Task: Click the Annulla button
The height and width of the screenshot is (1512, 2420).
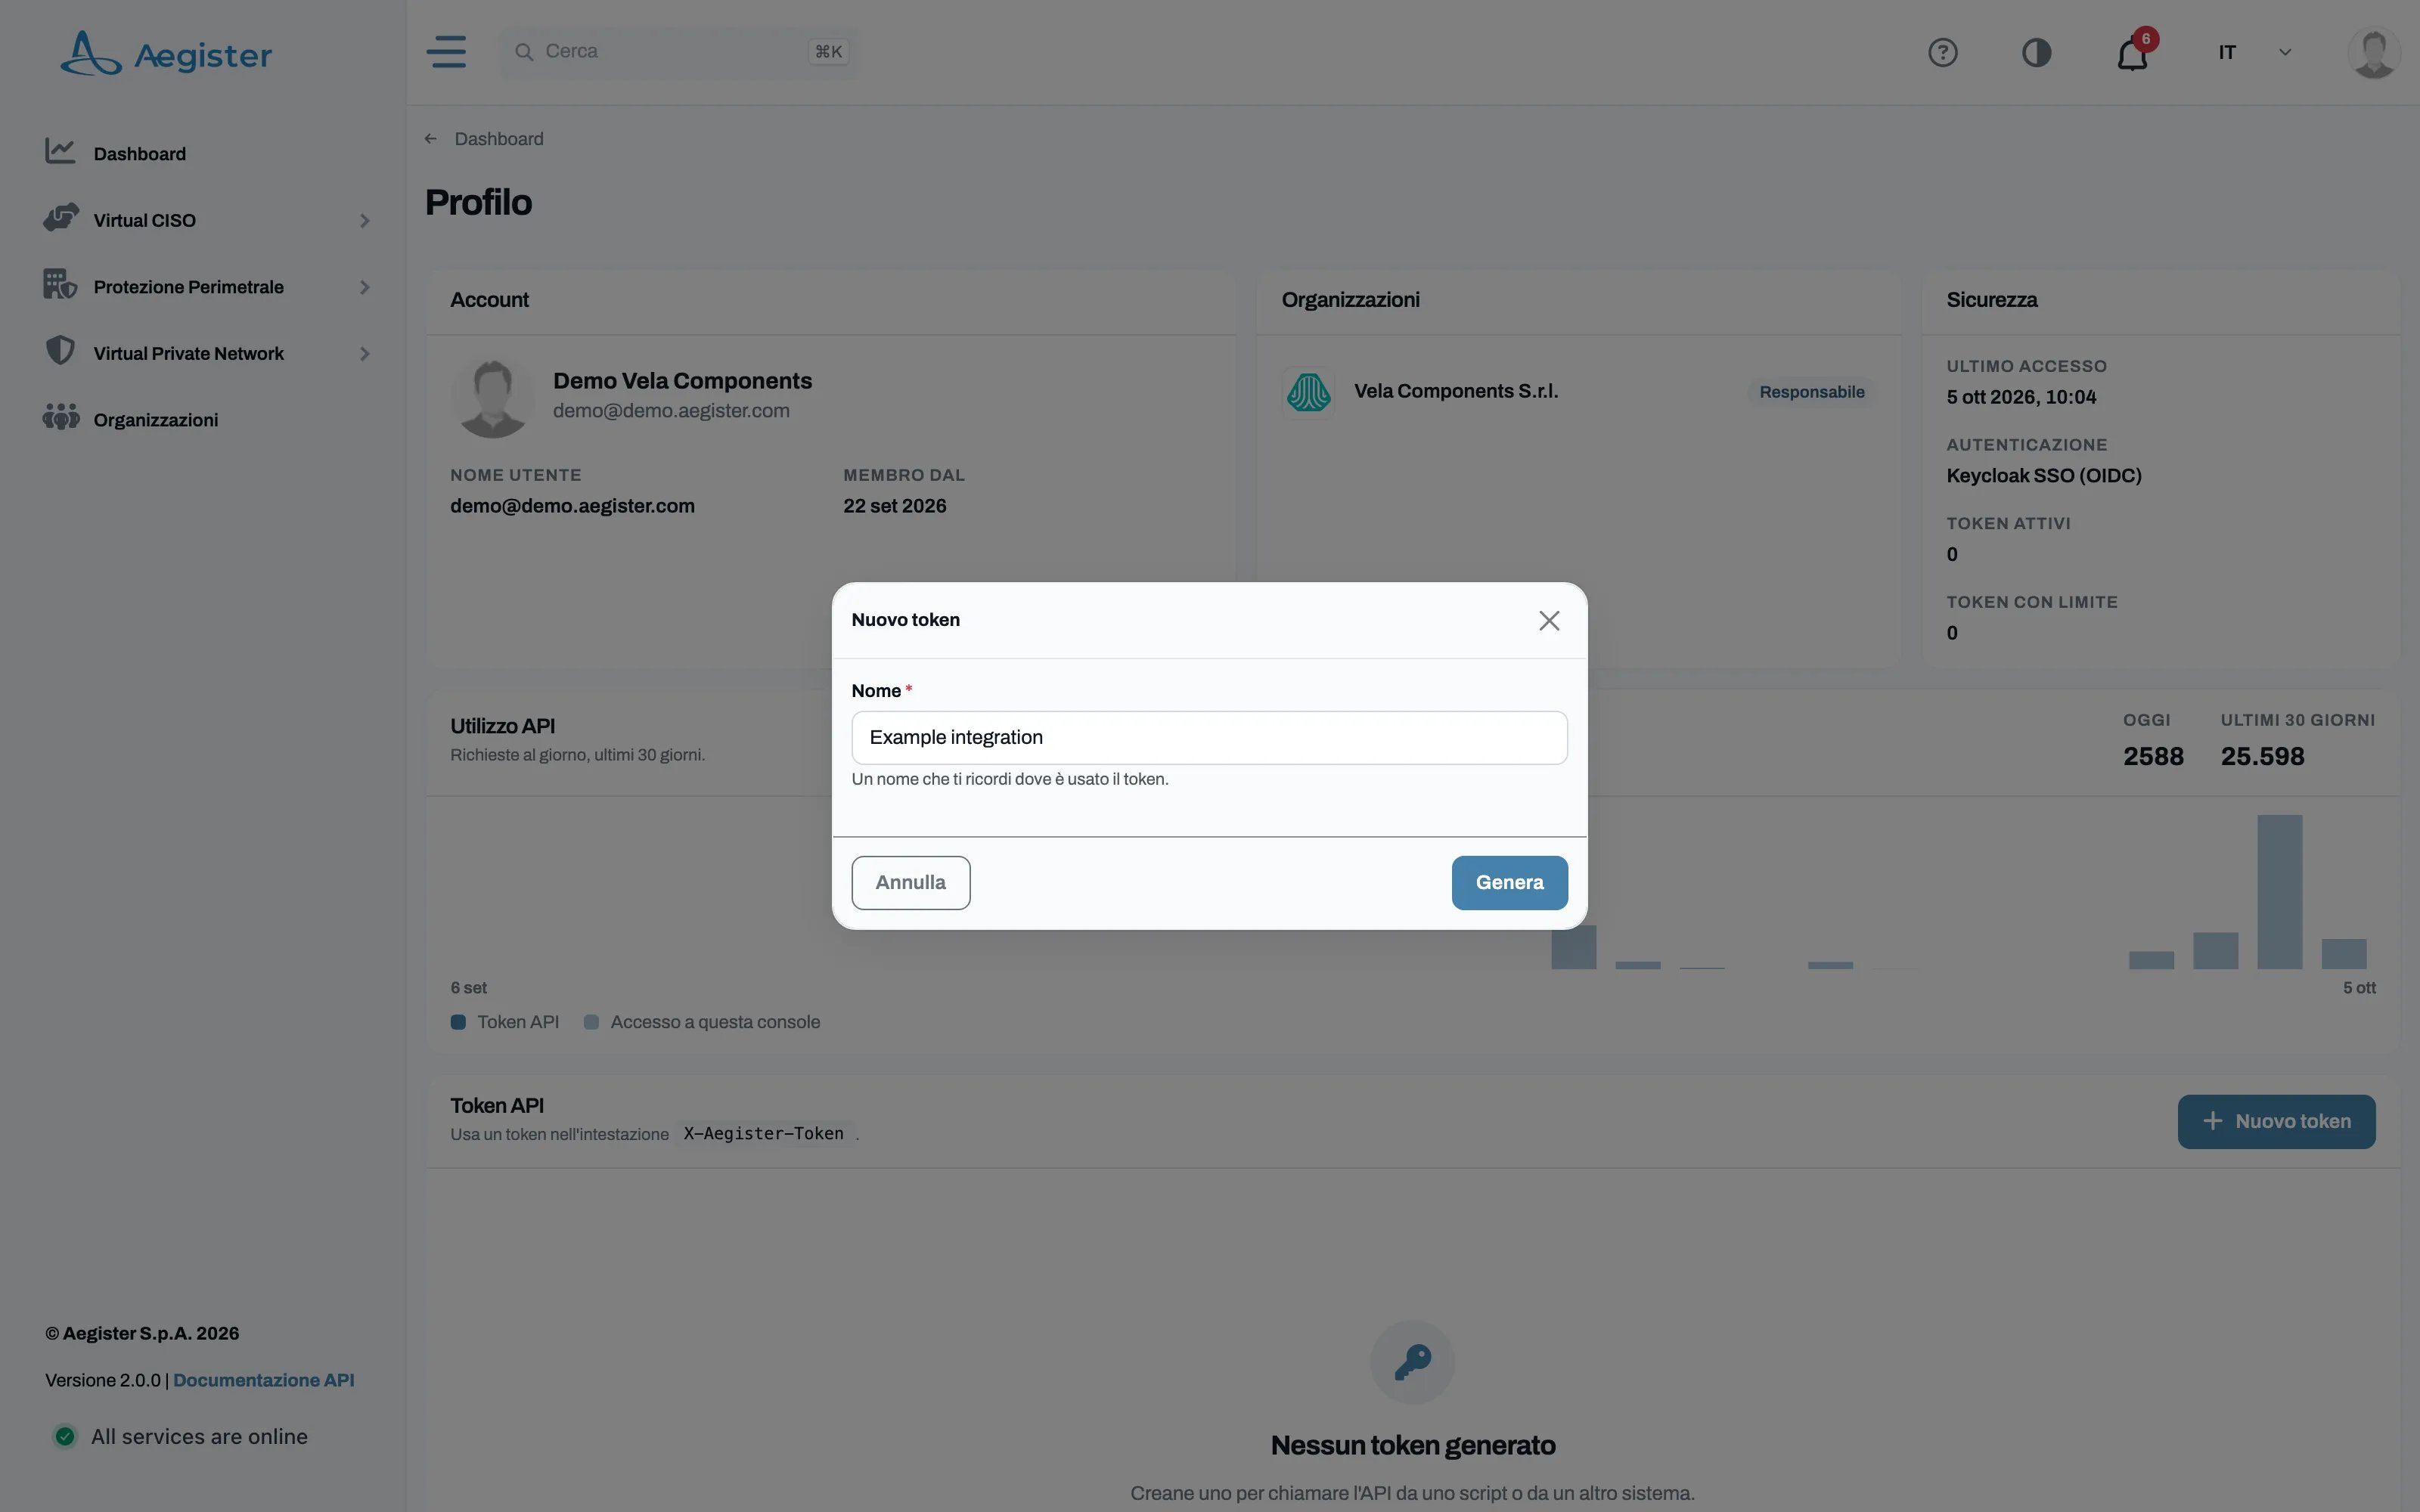Action: coord(910,883)
